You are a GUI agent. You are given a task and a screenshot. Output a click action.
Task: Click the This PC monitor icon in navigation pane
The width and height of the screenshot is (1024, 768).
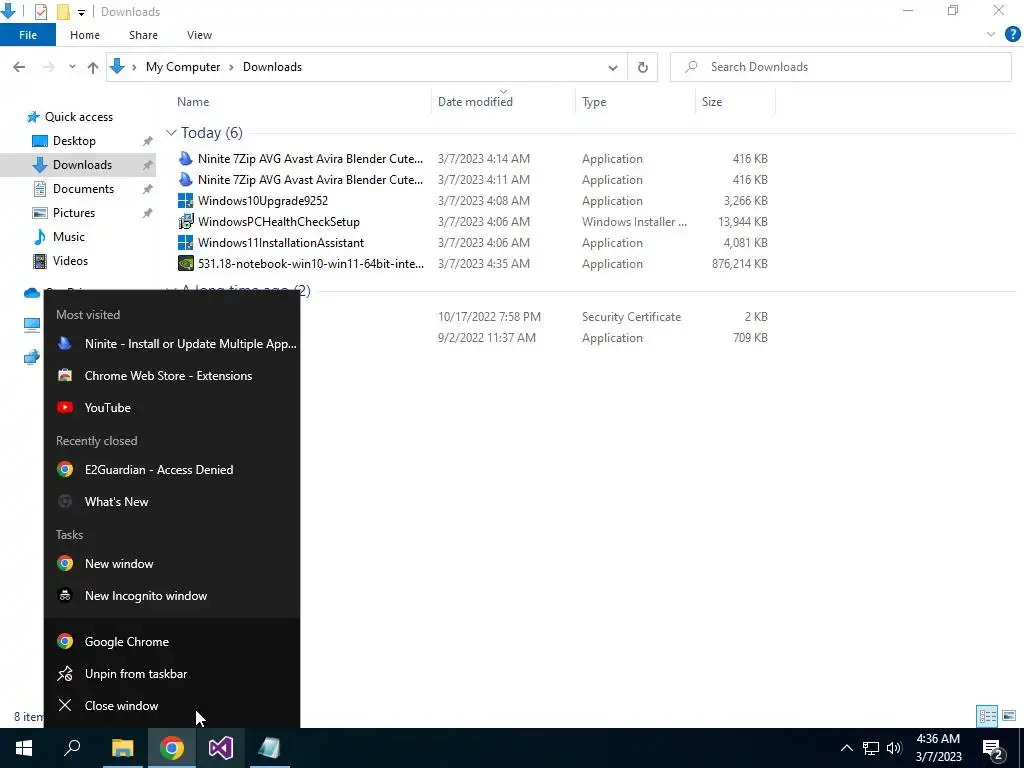click(31, 325)
